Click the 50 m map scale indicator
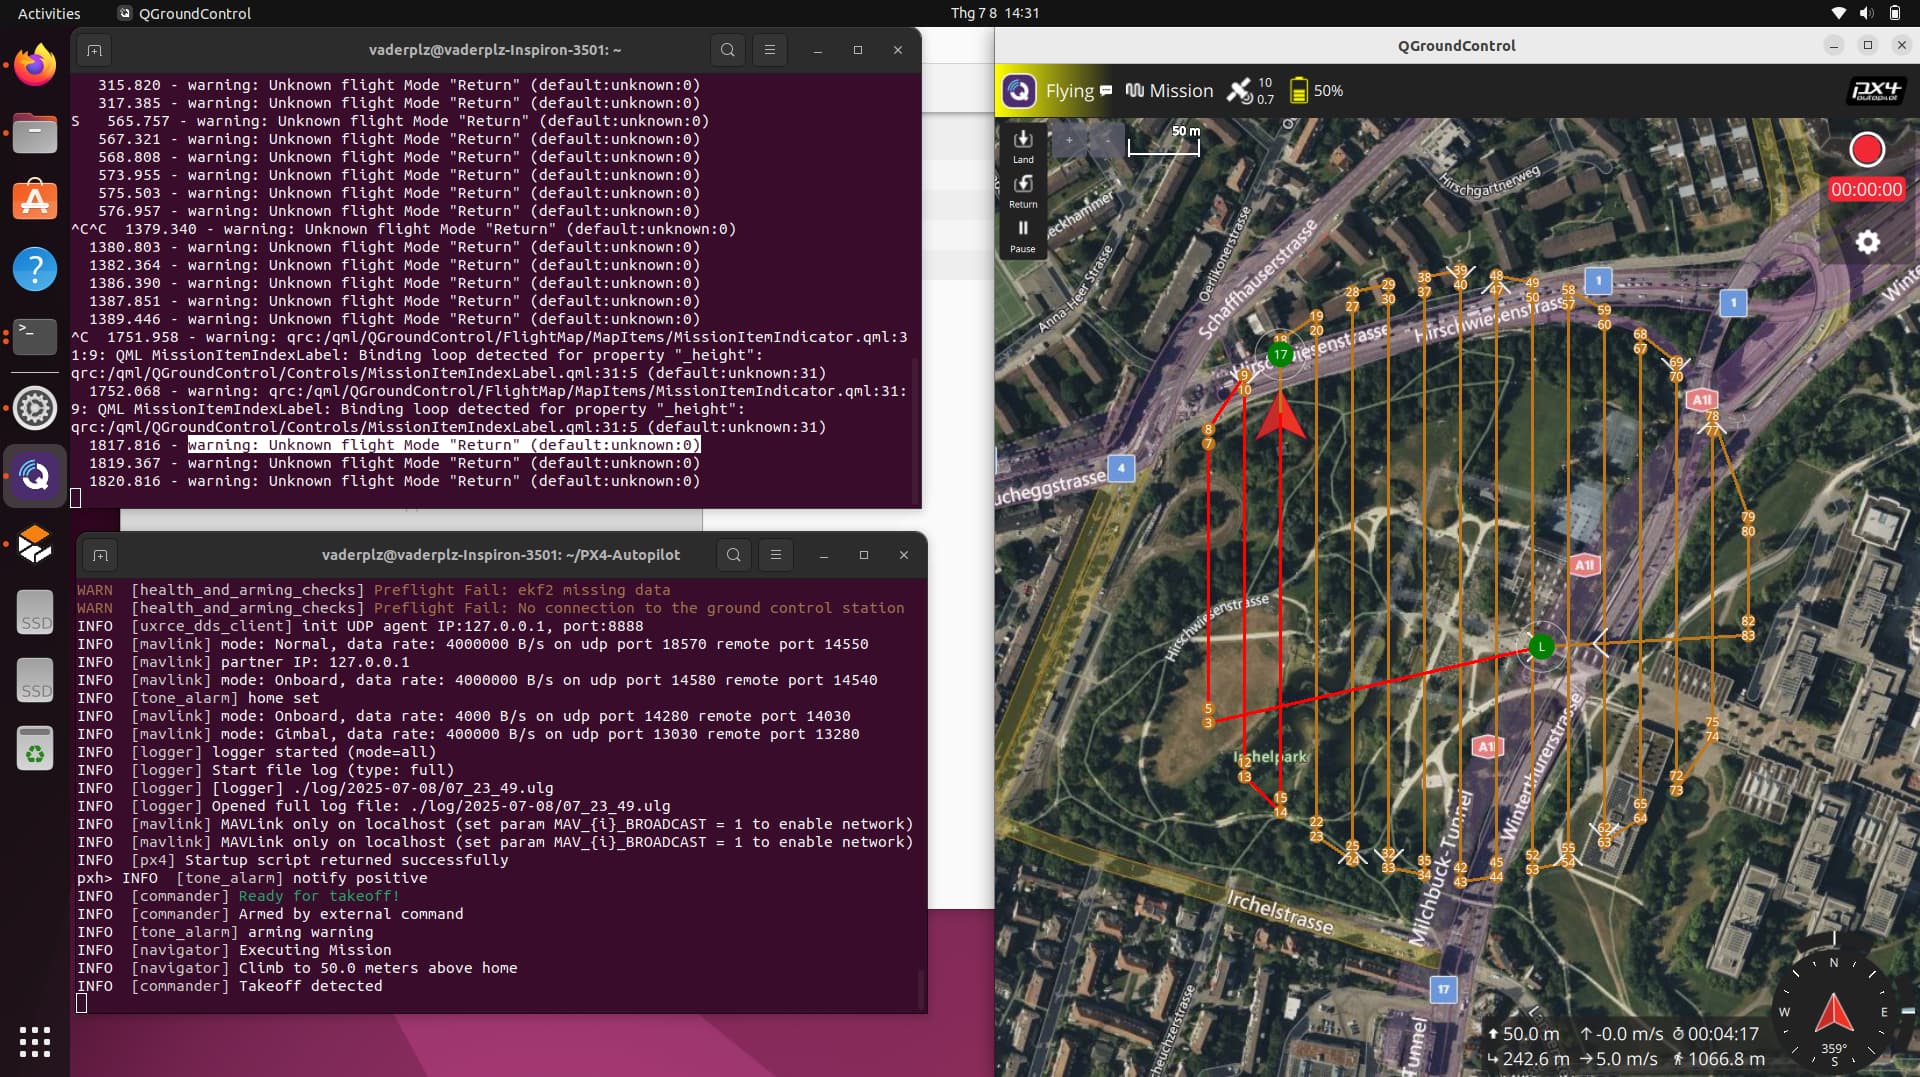Image resolution: width=1920 pixels, height=1077 pixels. click(x=1164, y=142)
